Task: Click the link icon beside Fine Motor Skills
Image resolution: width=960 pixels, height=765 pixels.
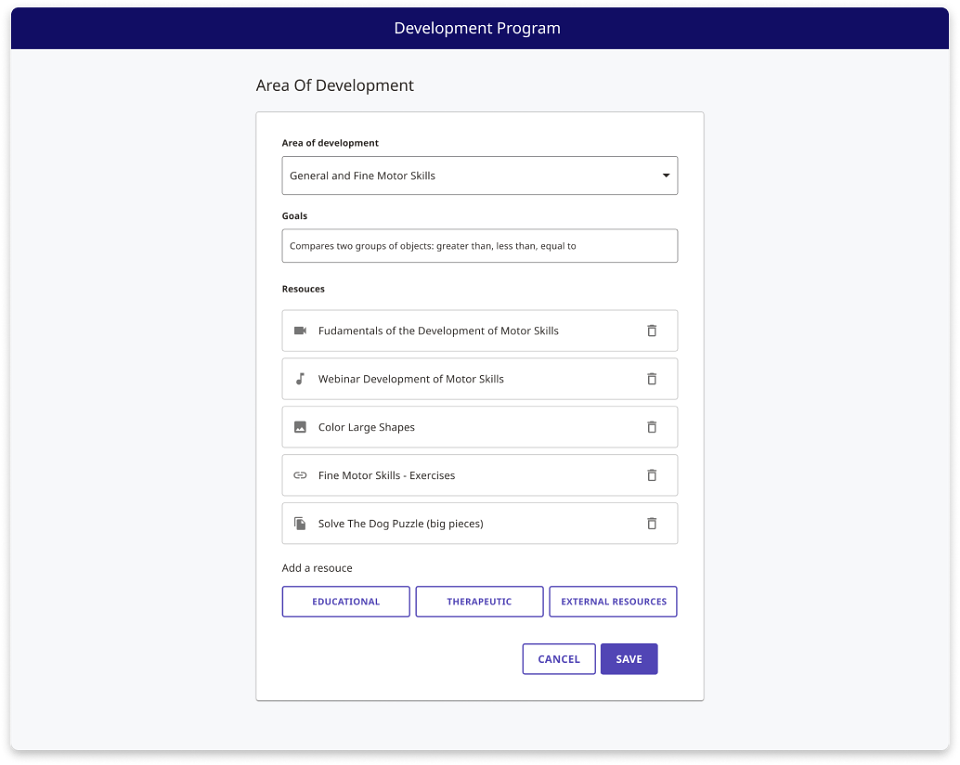Action: pos(300,475)
